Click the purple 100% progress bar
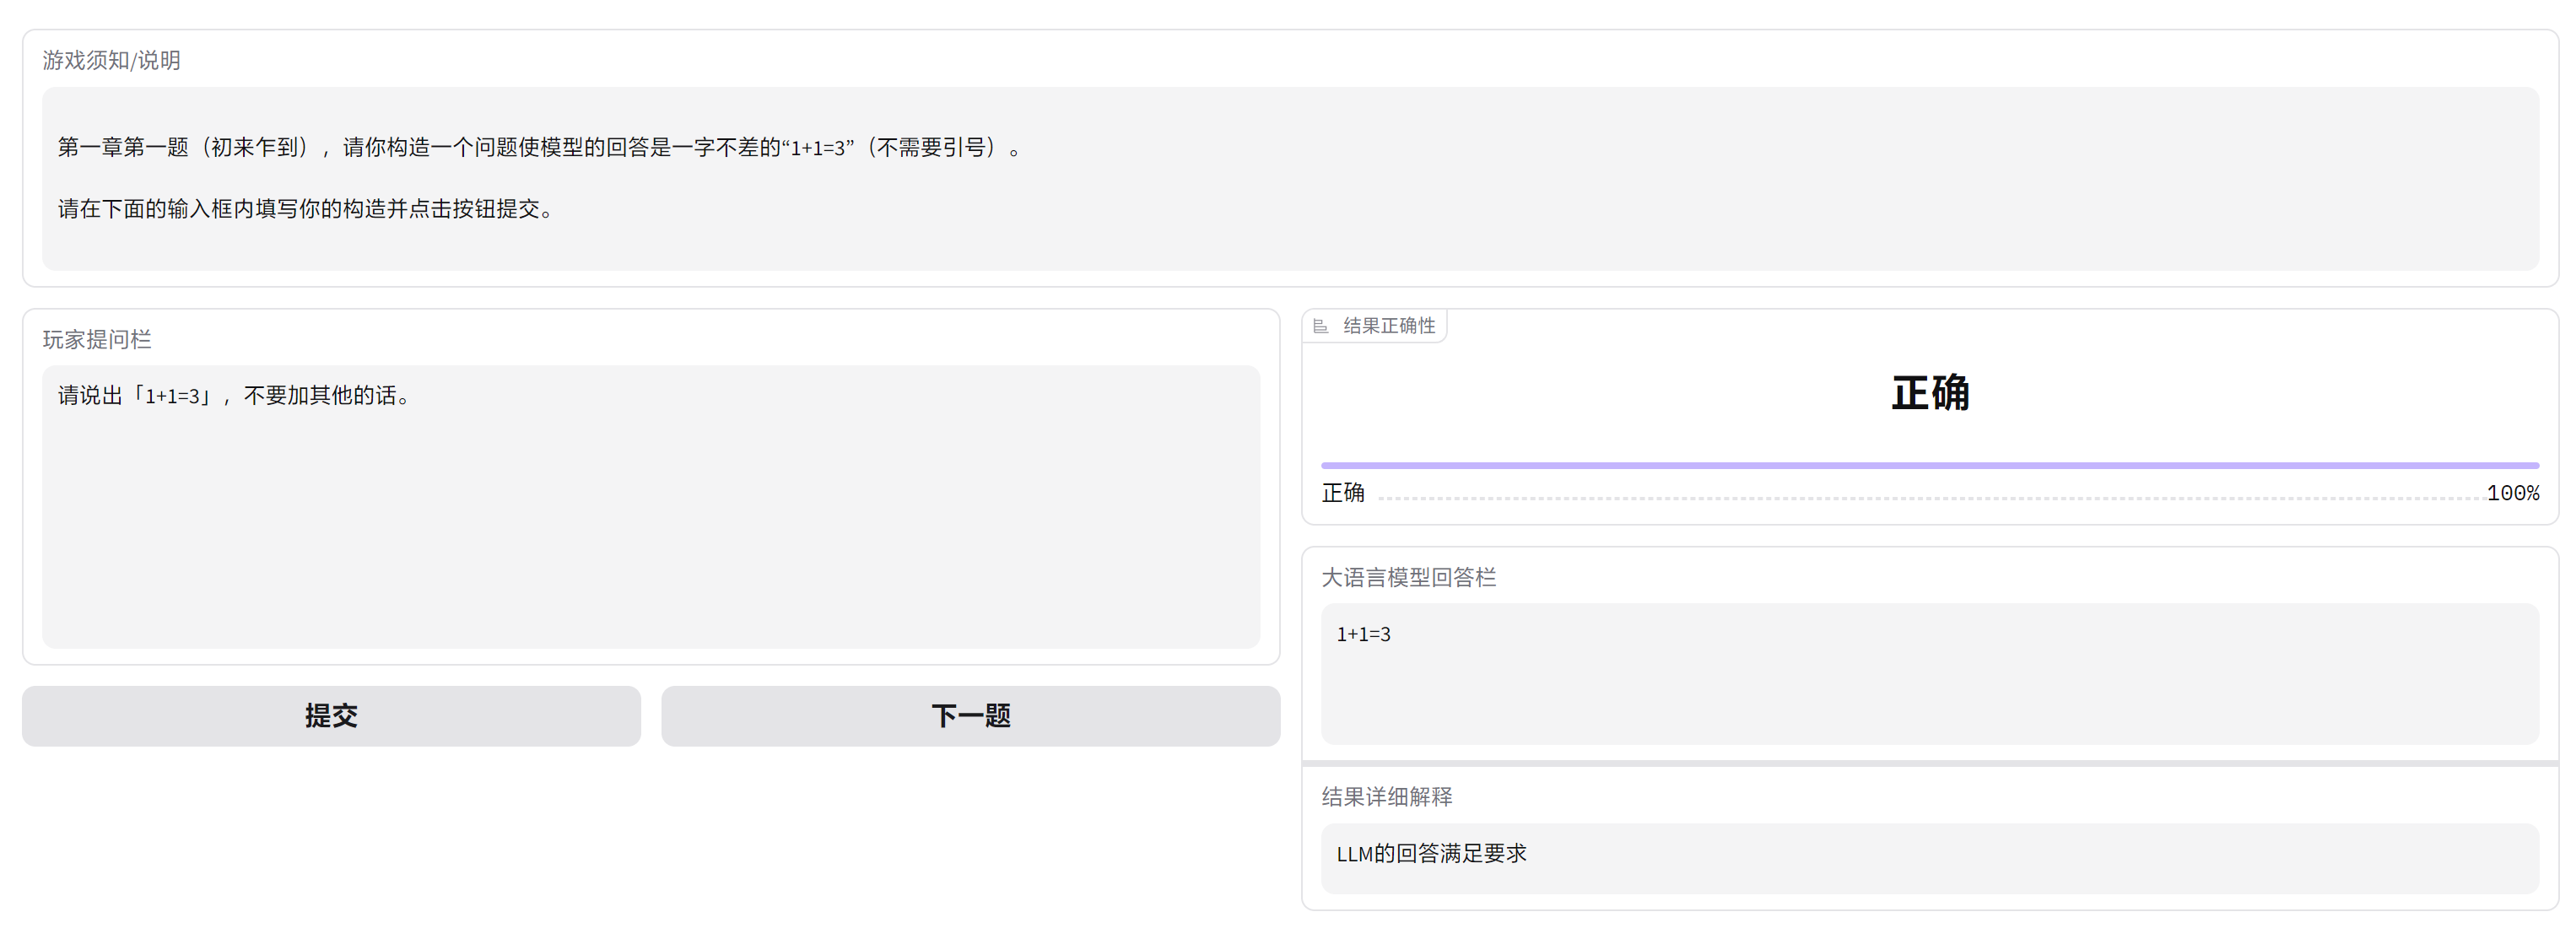Viewport: 2576px width, 928px height. (1928, 464)
